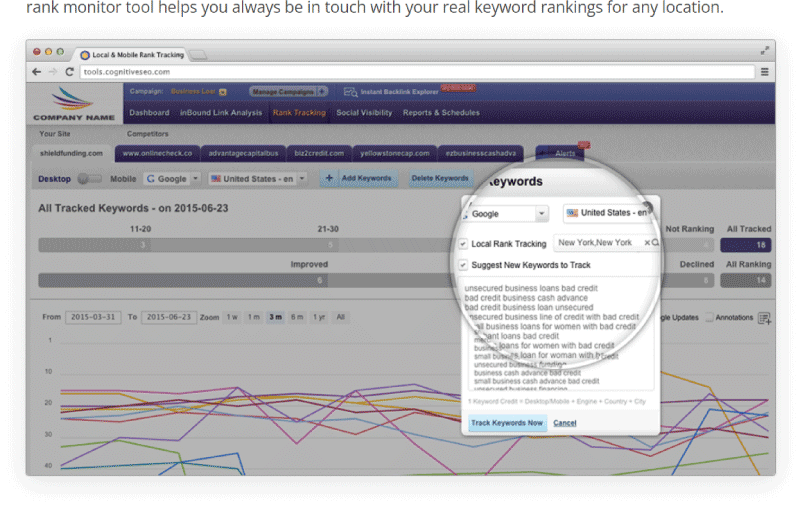Image resolution: width=800 pixels, height=530 pixels.
Task: Open the Dashboard menu item
Action: pyautogui.click(x=149, y=113)
